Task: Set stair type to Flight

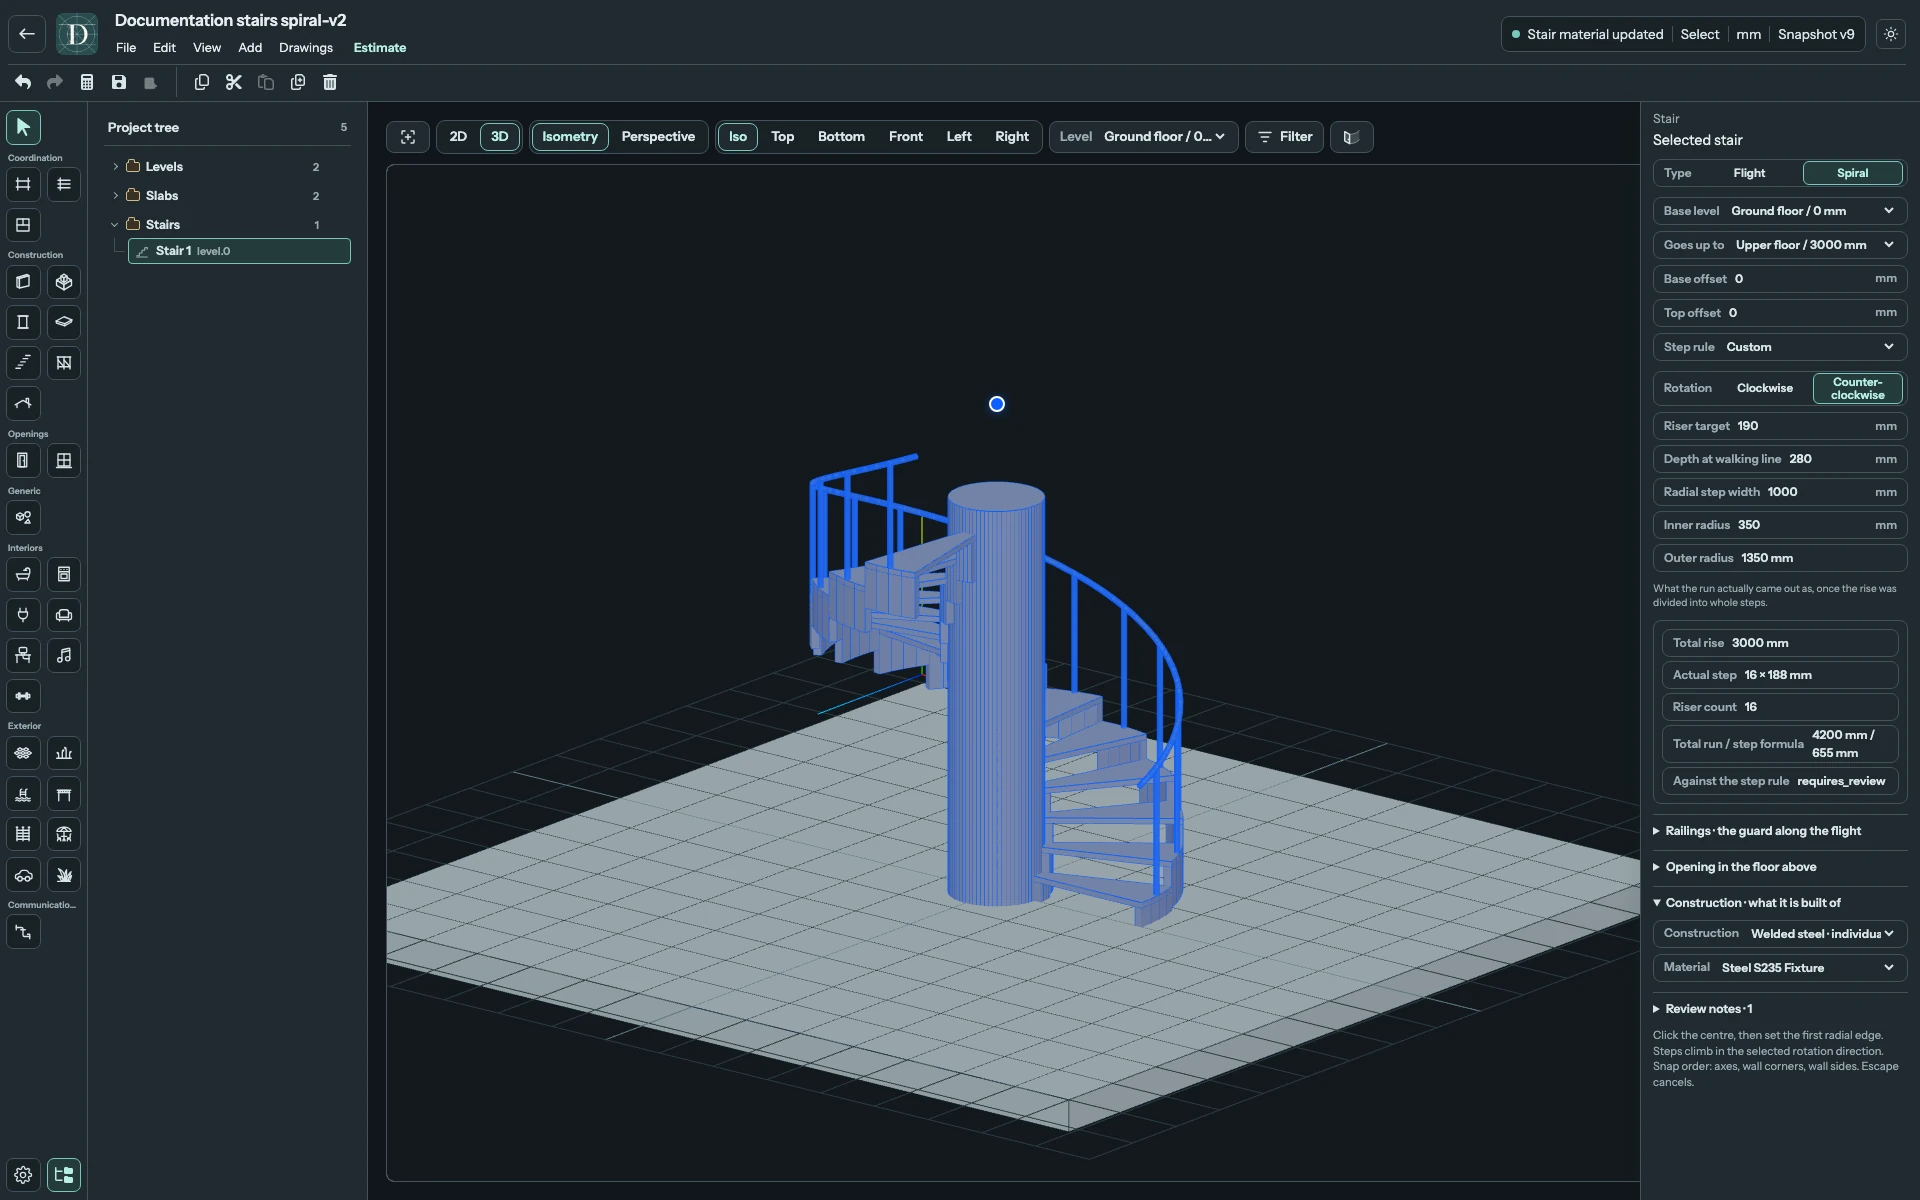Action: coord(1749,173)
